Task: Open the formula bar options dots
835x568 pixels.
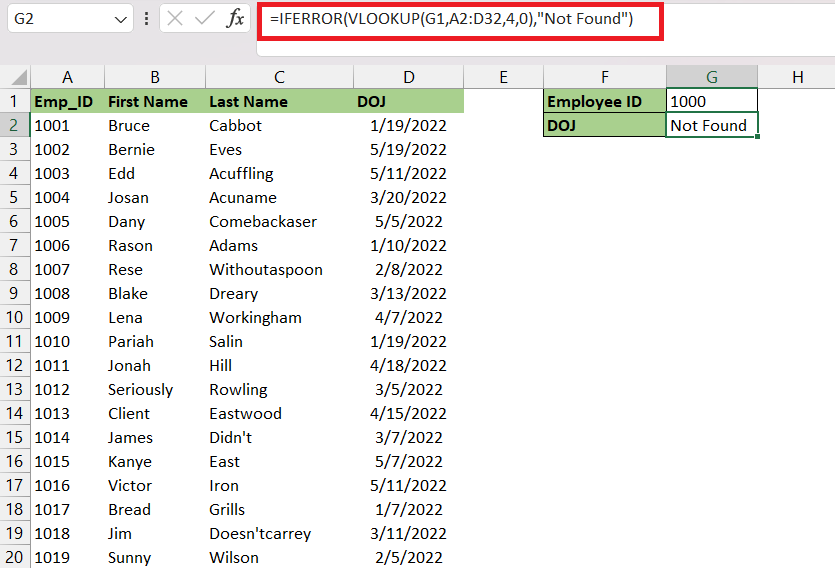Action: click(x=146, y=19)
